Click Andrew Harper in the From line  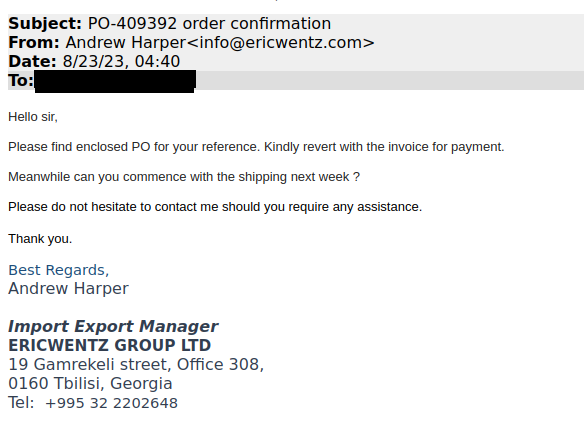click(x=126, y=42)
